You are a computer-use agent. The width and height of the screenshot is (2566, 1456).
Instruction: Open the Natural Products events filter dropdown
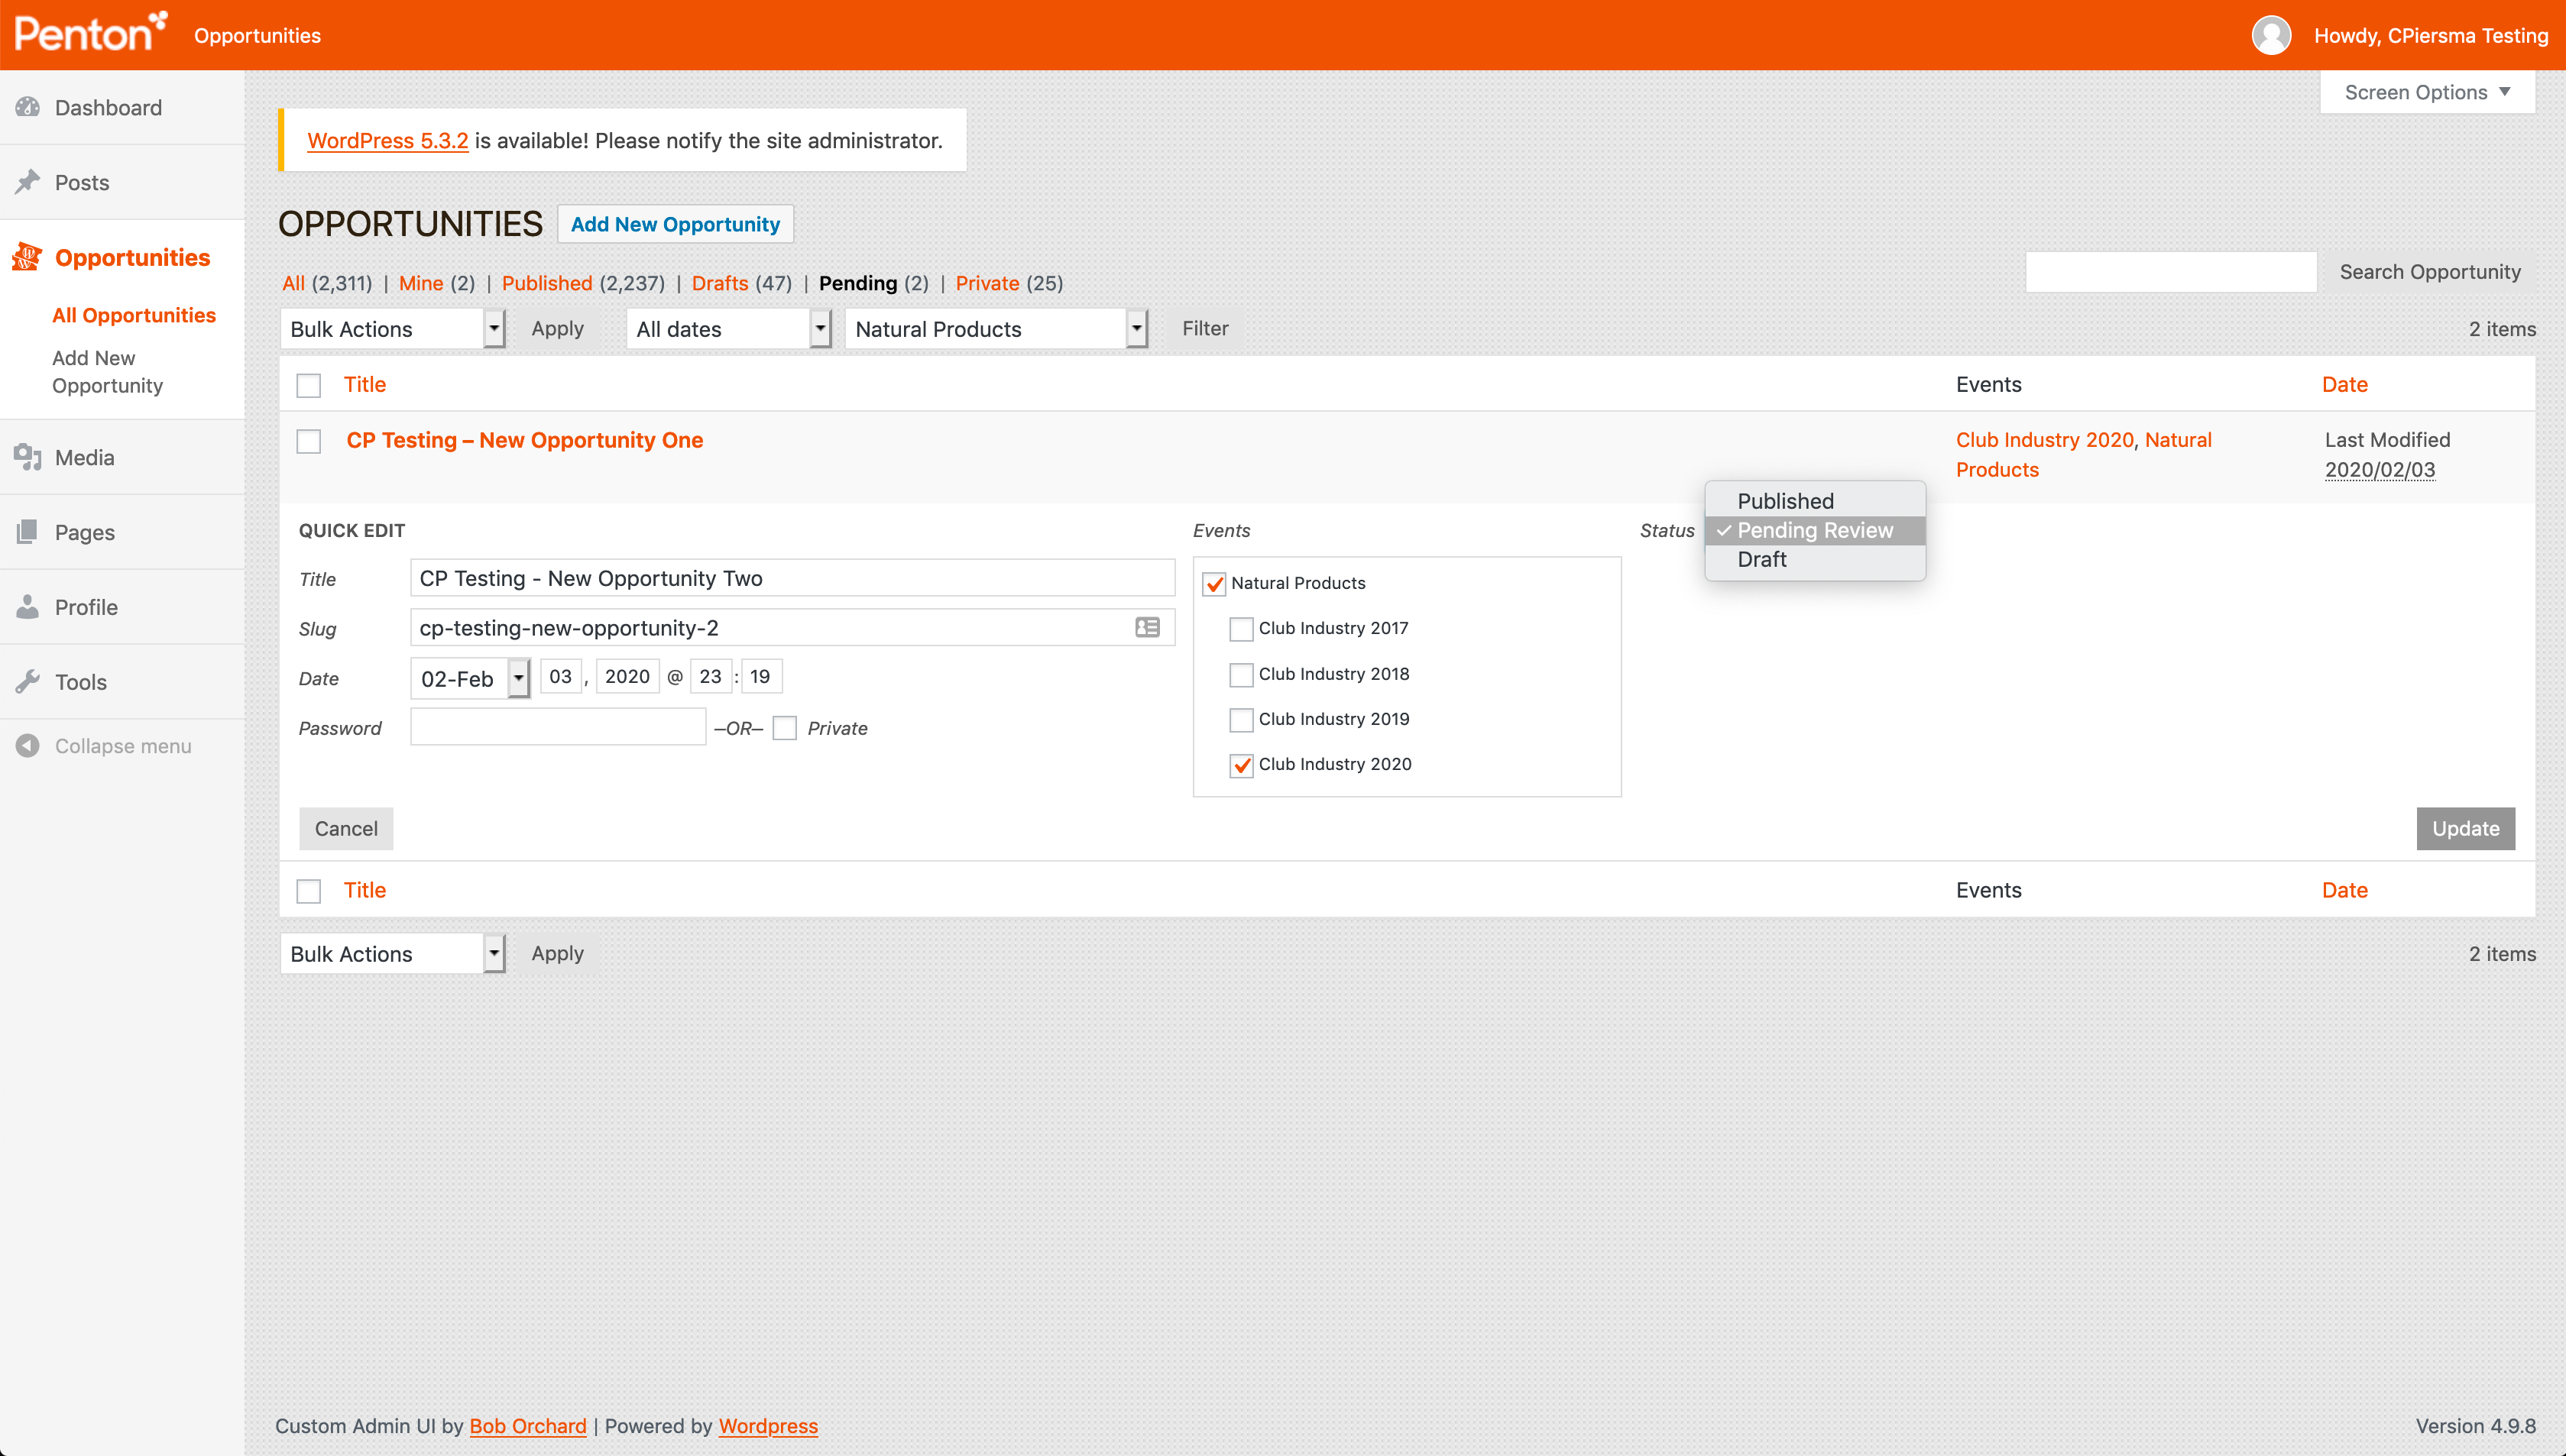pyautogui.click(x=996, y=329)
